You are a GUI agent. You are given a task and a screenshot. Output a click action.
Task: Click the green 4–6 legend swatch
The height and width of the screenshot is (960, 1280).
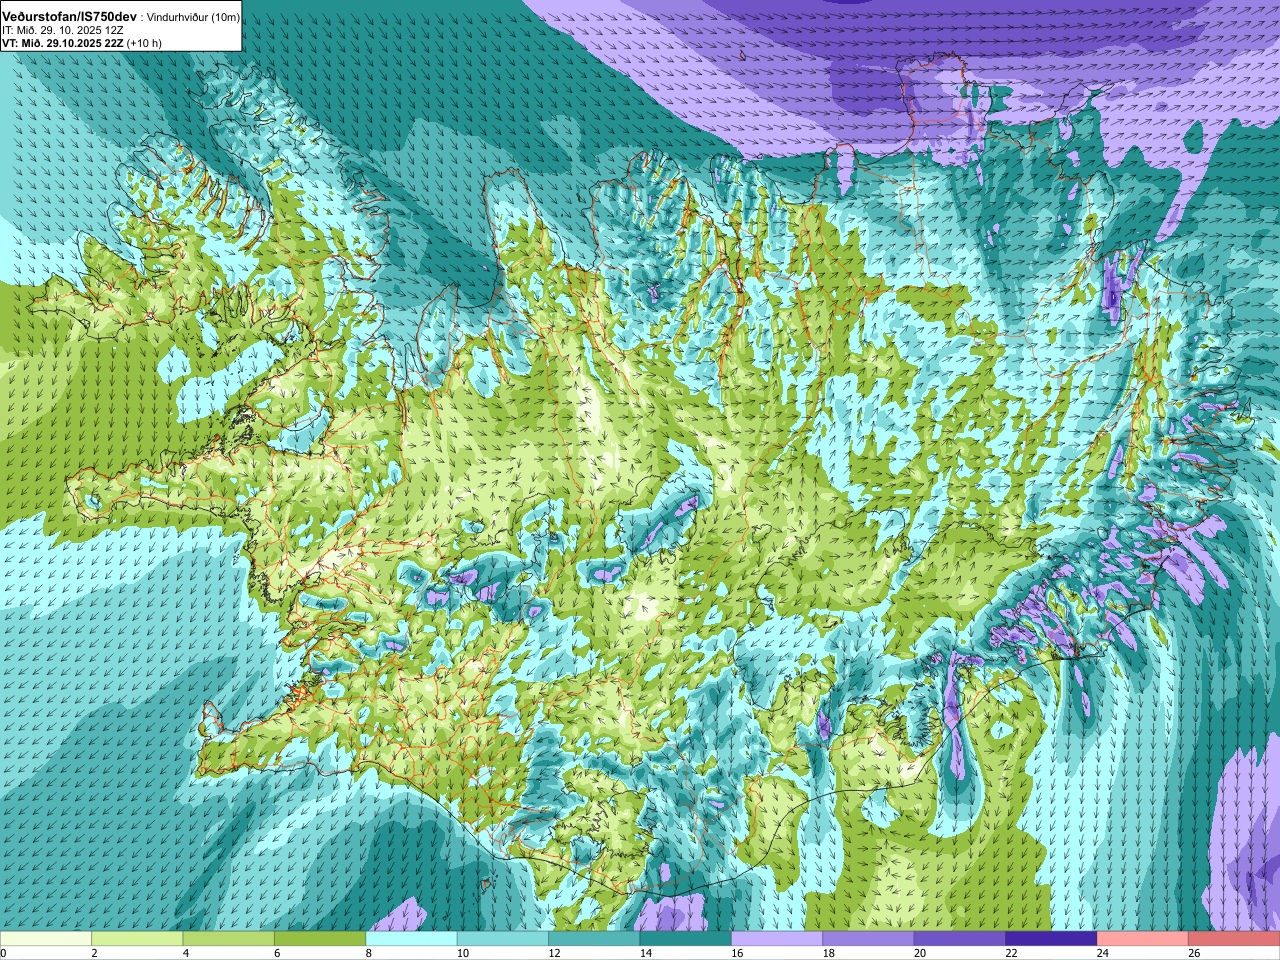229,939
